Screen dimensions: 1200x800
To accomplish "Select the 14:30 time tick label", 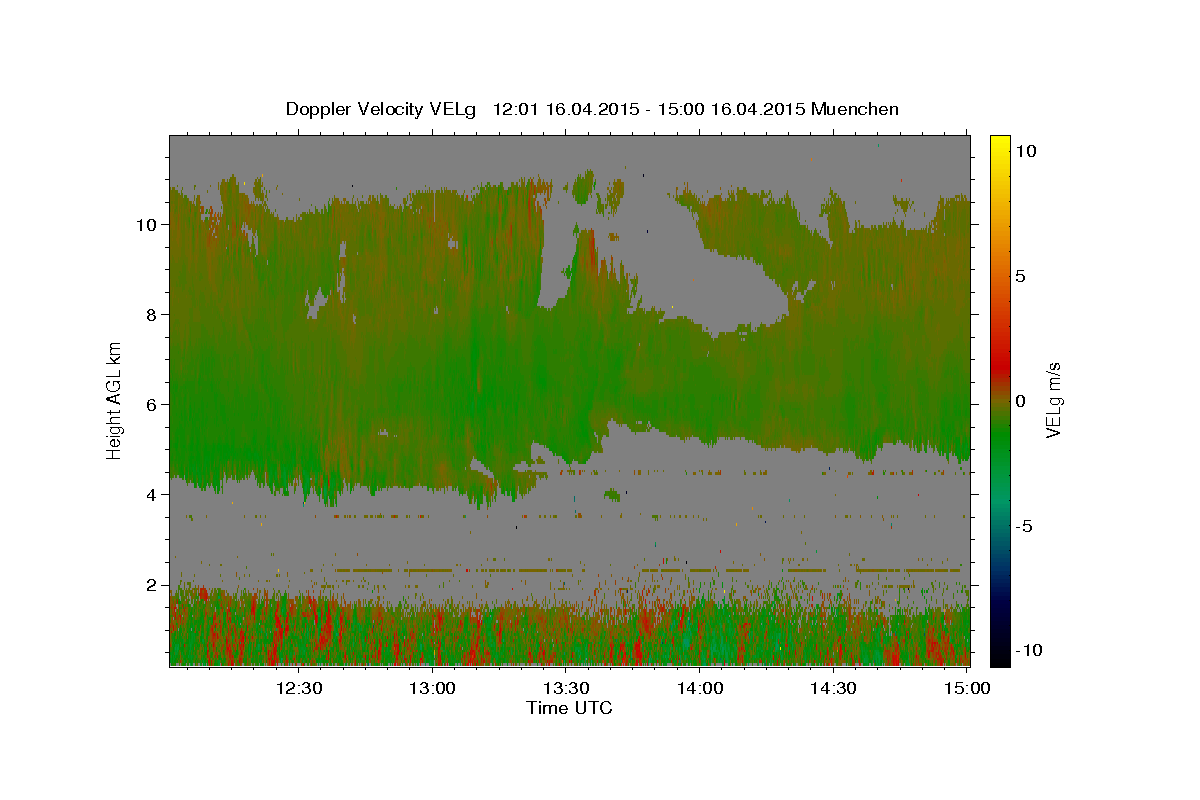I will 834,688.
